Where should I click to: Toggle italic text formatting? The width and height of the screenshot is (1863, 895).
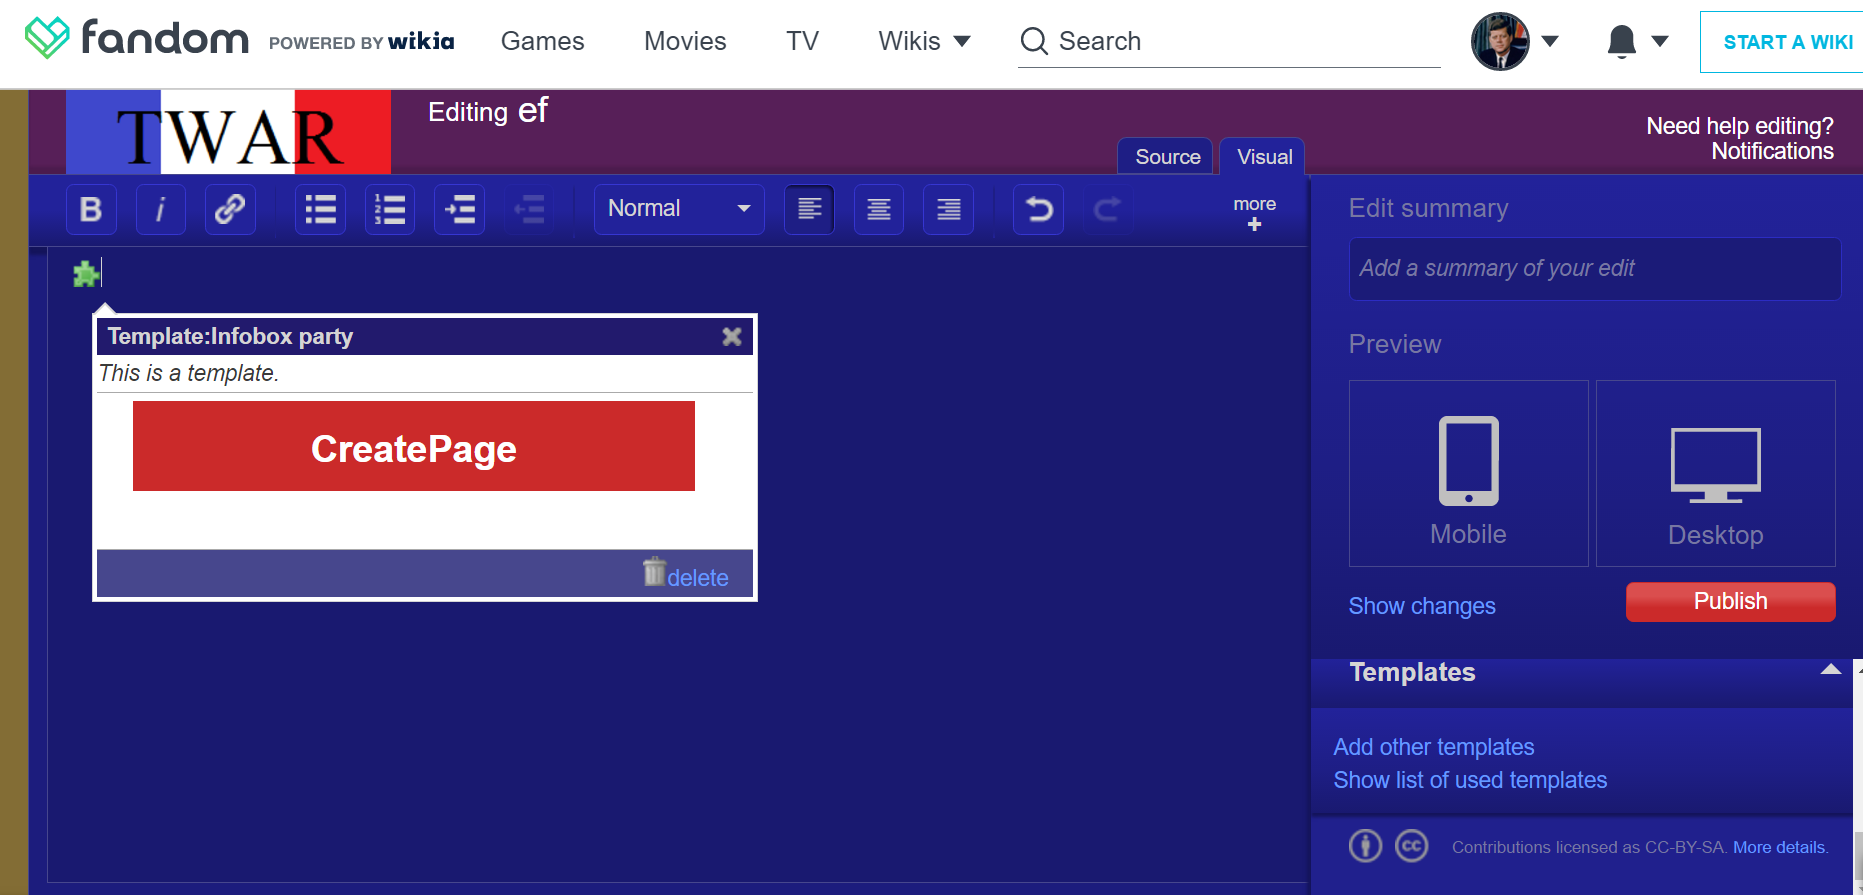click(x=160, y=209)
